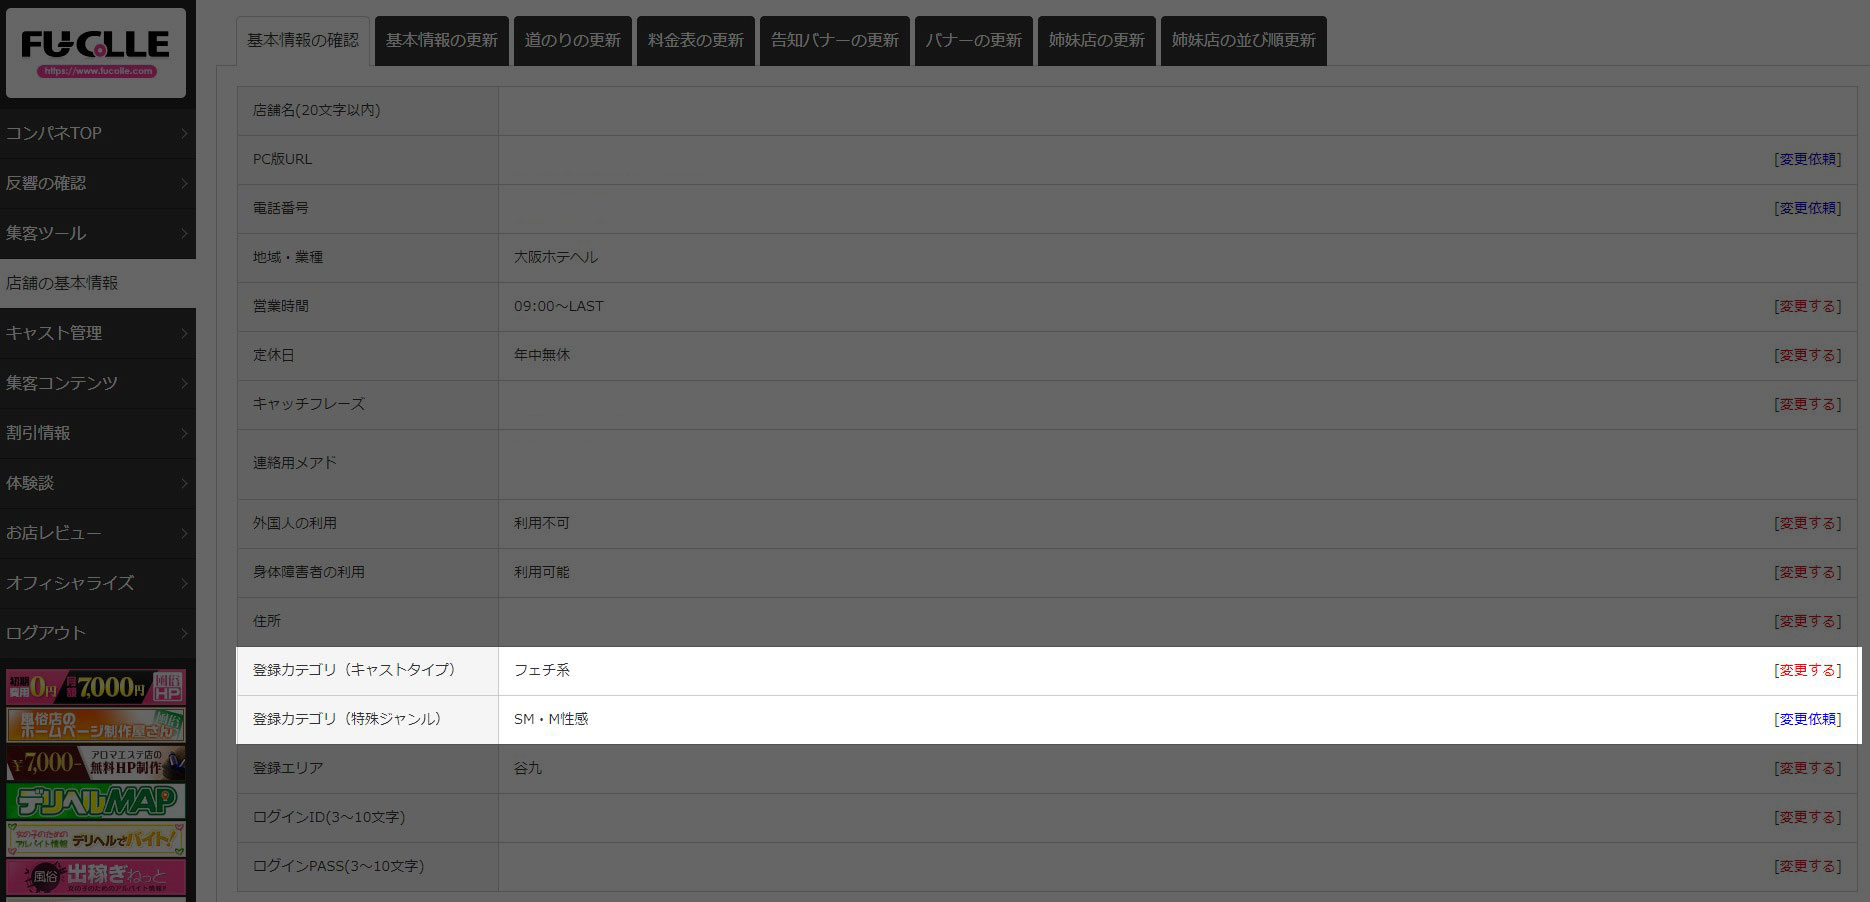Click the 谷九 area value
The height and width of the screenshot is (902, 1870).
[528, 768]
